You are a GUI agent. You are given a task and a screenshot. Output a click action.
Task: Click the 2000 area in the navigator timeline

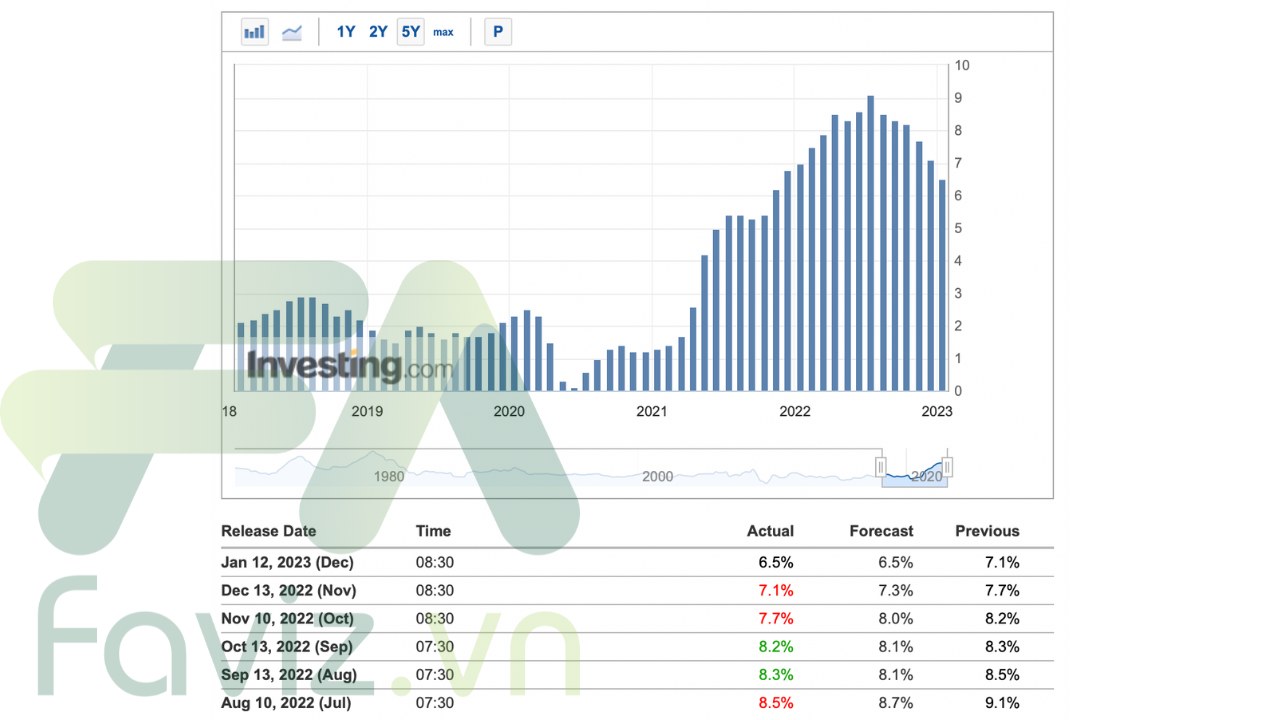(x=657, y=476)
